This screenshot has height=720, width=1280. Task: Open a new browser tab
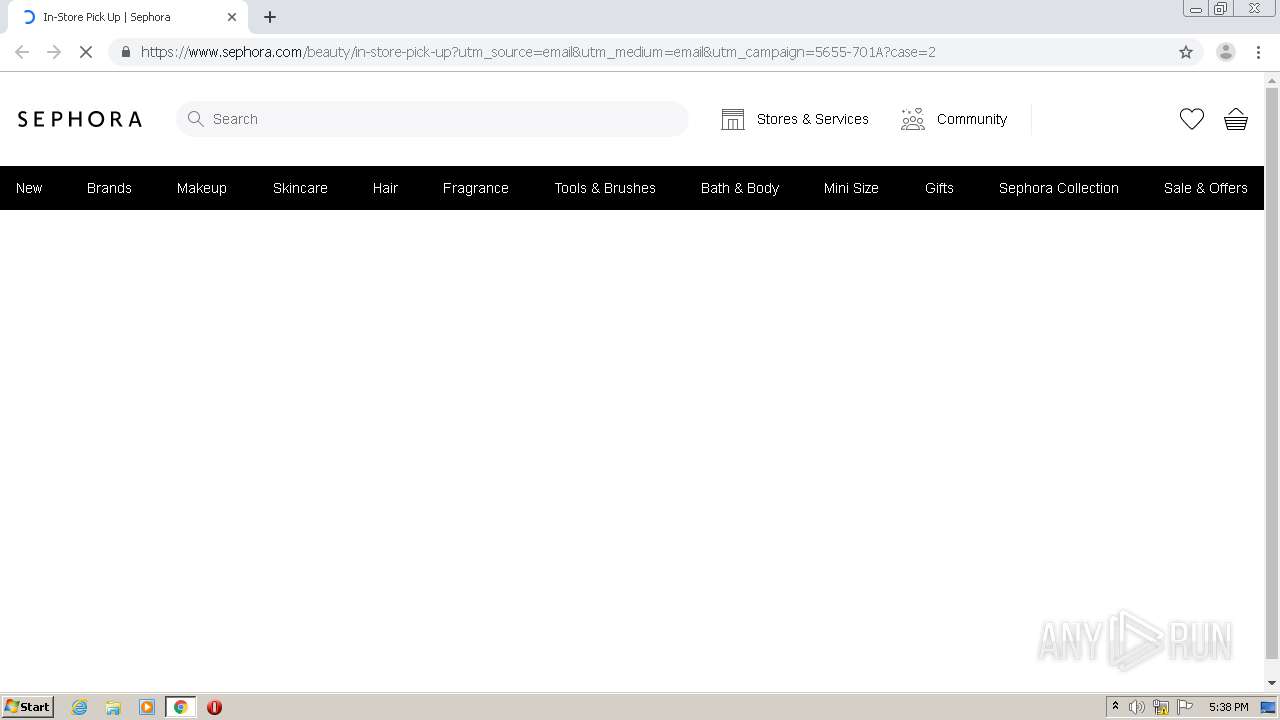(x=270, y=17)
